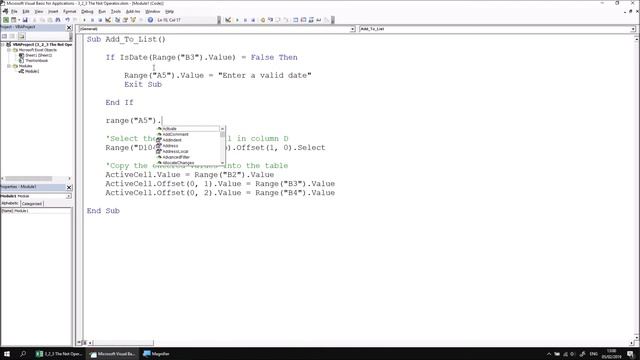Click the Find binoculars icon

pos(58,20)
